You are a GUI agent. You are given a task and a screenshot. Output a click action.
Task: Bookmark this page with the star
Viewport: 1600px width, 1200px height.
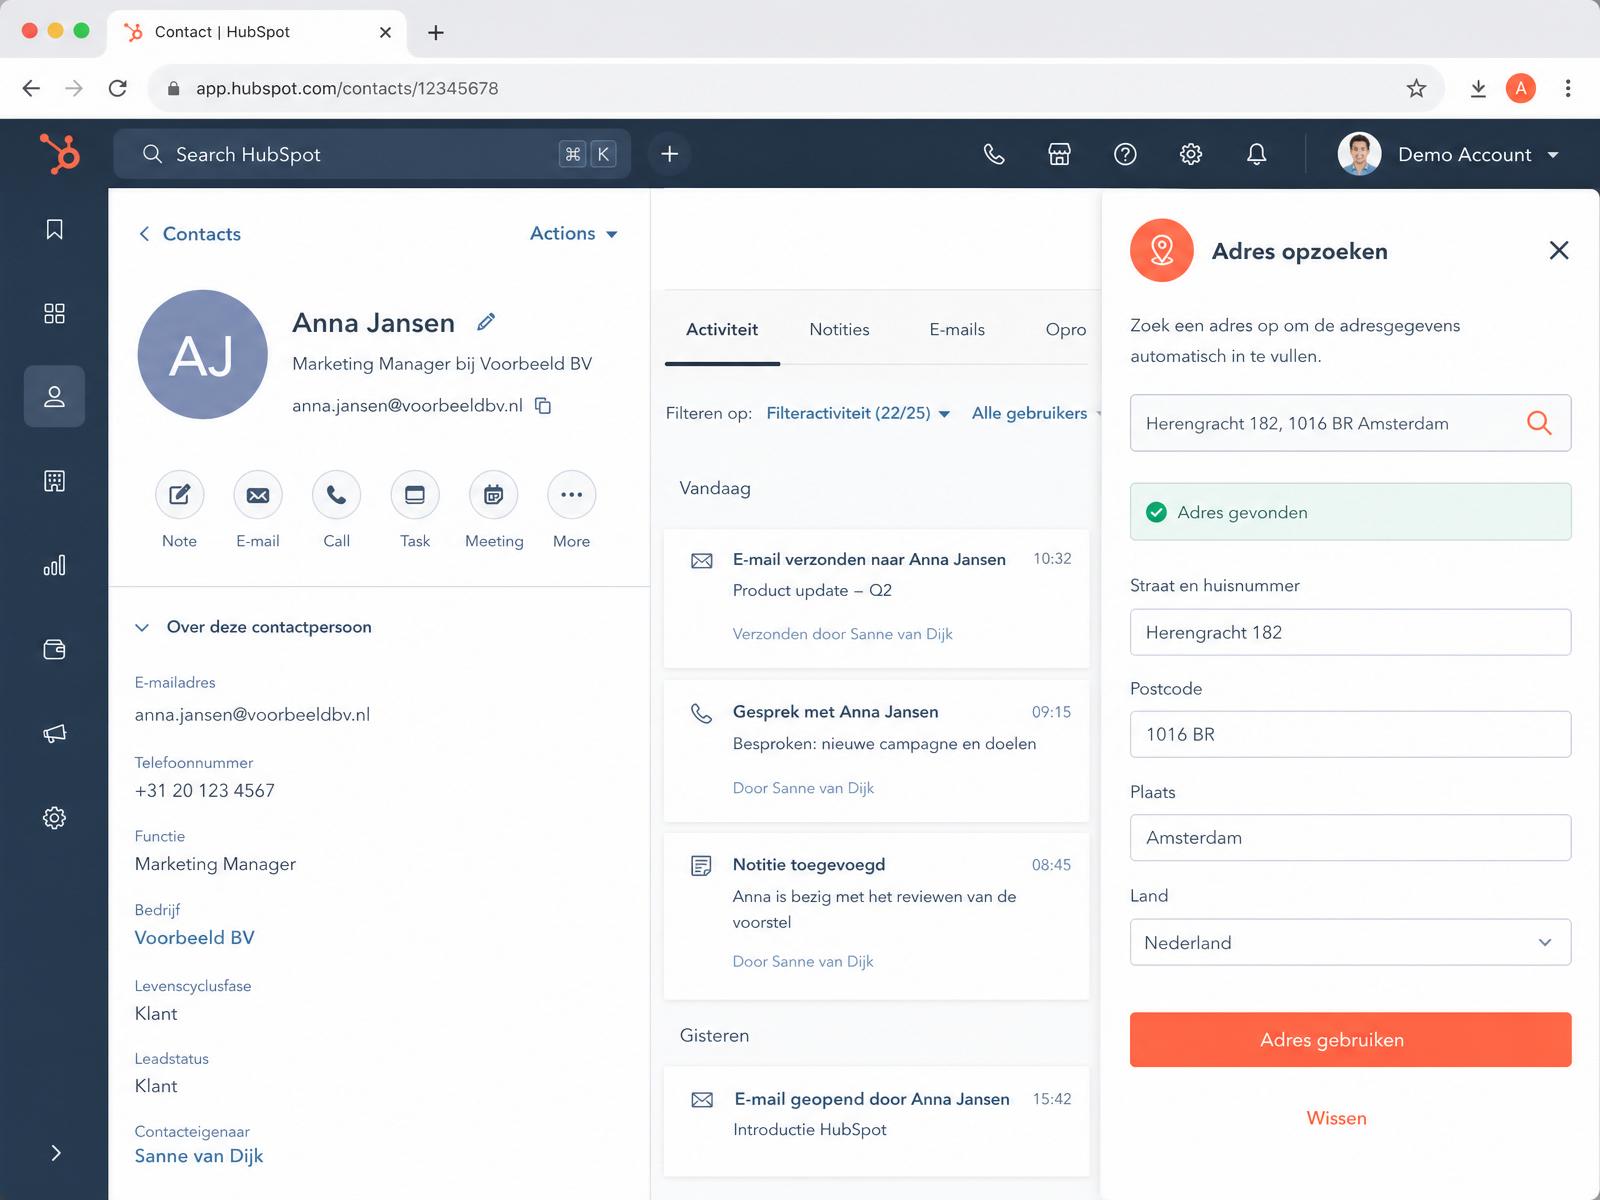click(x=1416, y=88)
